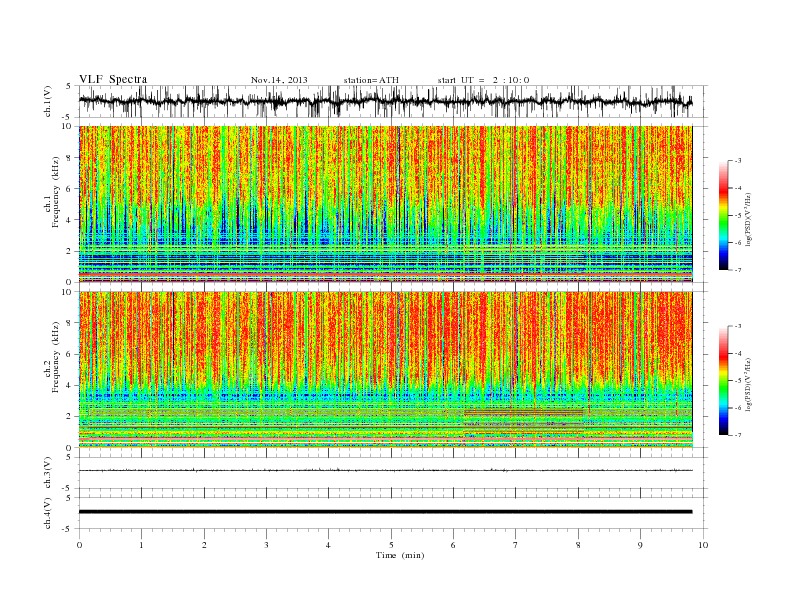The width and height of the screenshot is (792, 612).
Task: Click the 5 tick on ch.1(V) waveform axis
Action: pos(69,86)
